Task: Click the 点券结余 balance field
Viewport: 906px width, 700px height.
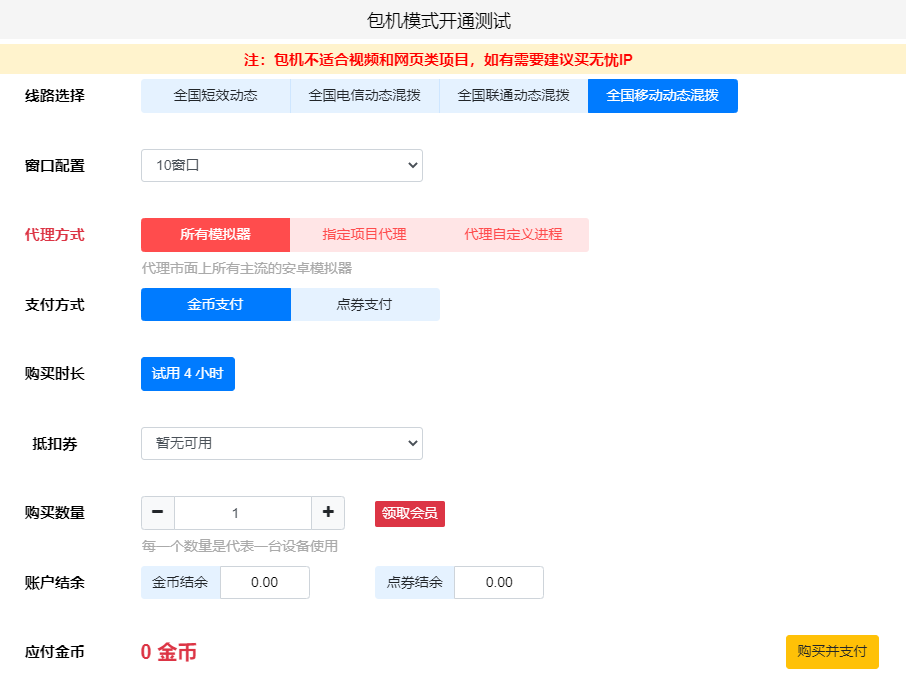Action: [498, 583]
